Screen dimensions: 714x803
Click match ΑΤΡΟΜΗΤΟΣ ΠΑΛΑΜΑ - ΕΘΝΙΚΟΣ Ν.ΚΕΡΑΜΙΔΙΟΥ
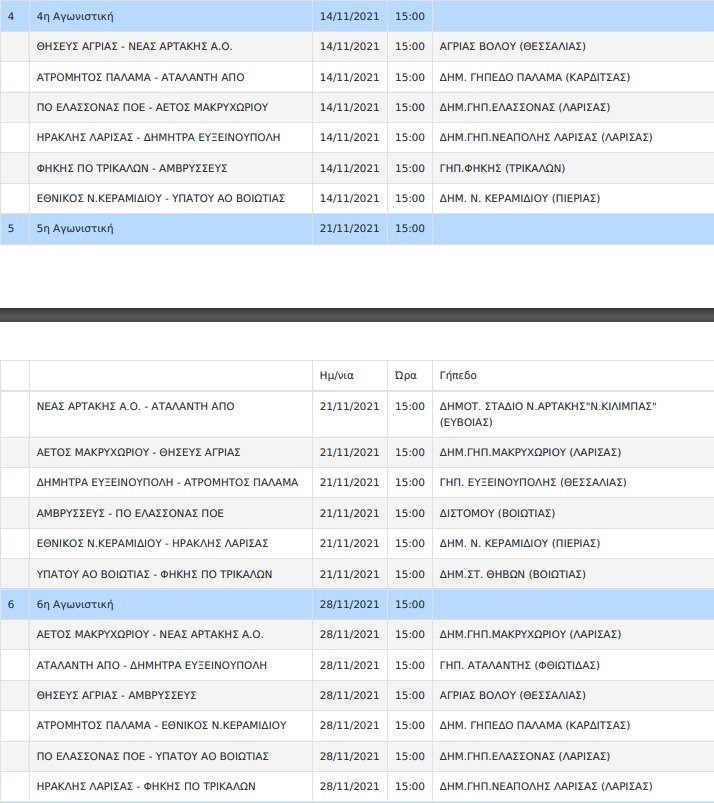tap(161, 725)
